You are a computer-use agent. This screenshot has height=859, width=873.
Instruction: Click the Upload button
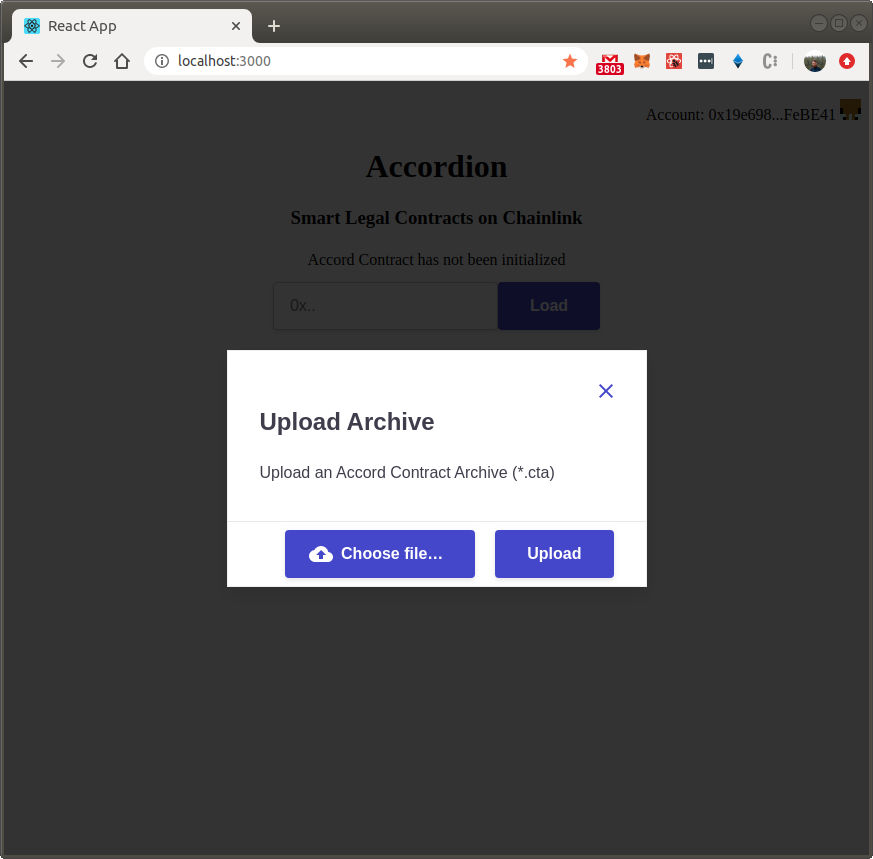click(x=554, y=553)
